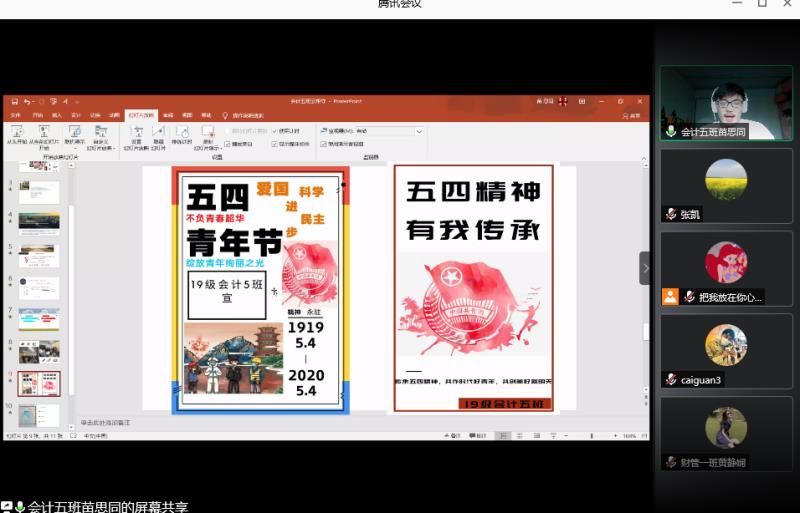
Task: Start slideshow from current slide (从当前幻灯片开始)
Action: click(44, 137)
